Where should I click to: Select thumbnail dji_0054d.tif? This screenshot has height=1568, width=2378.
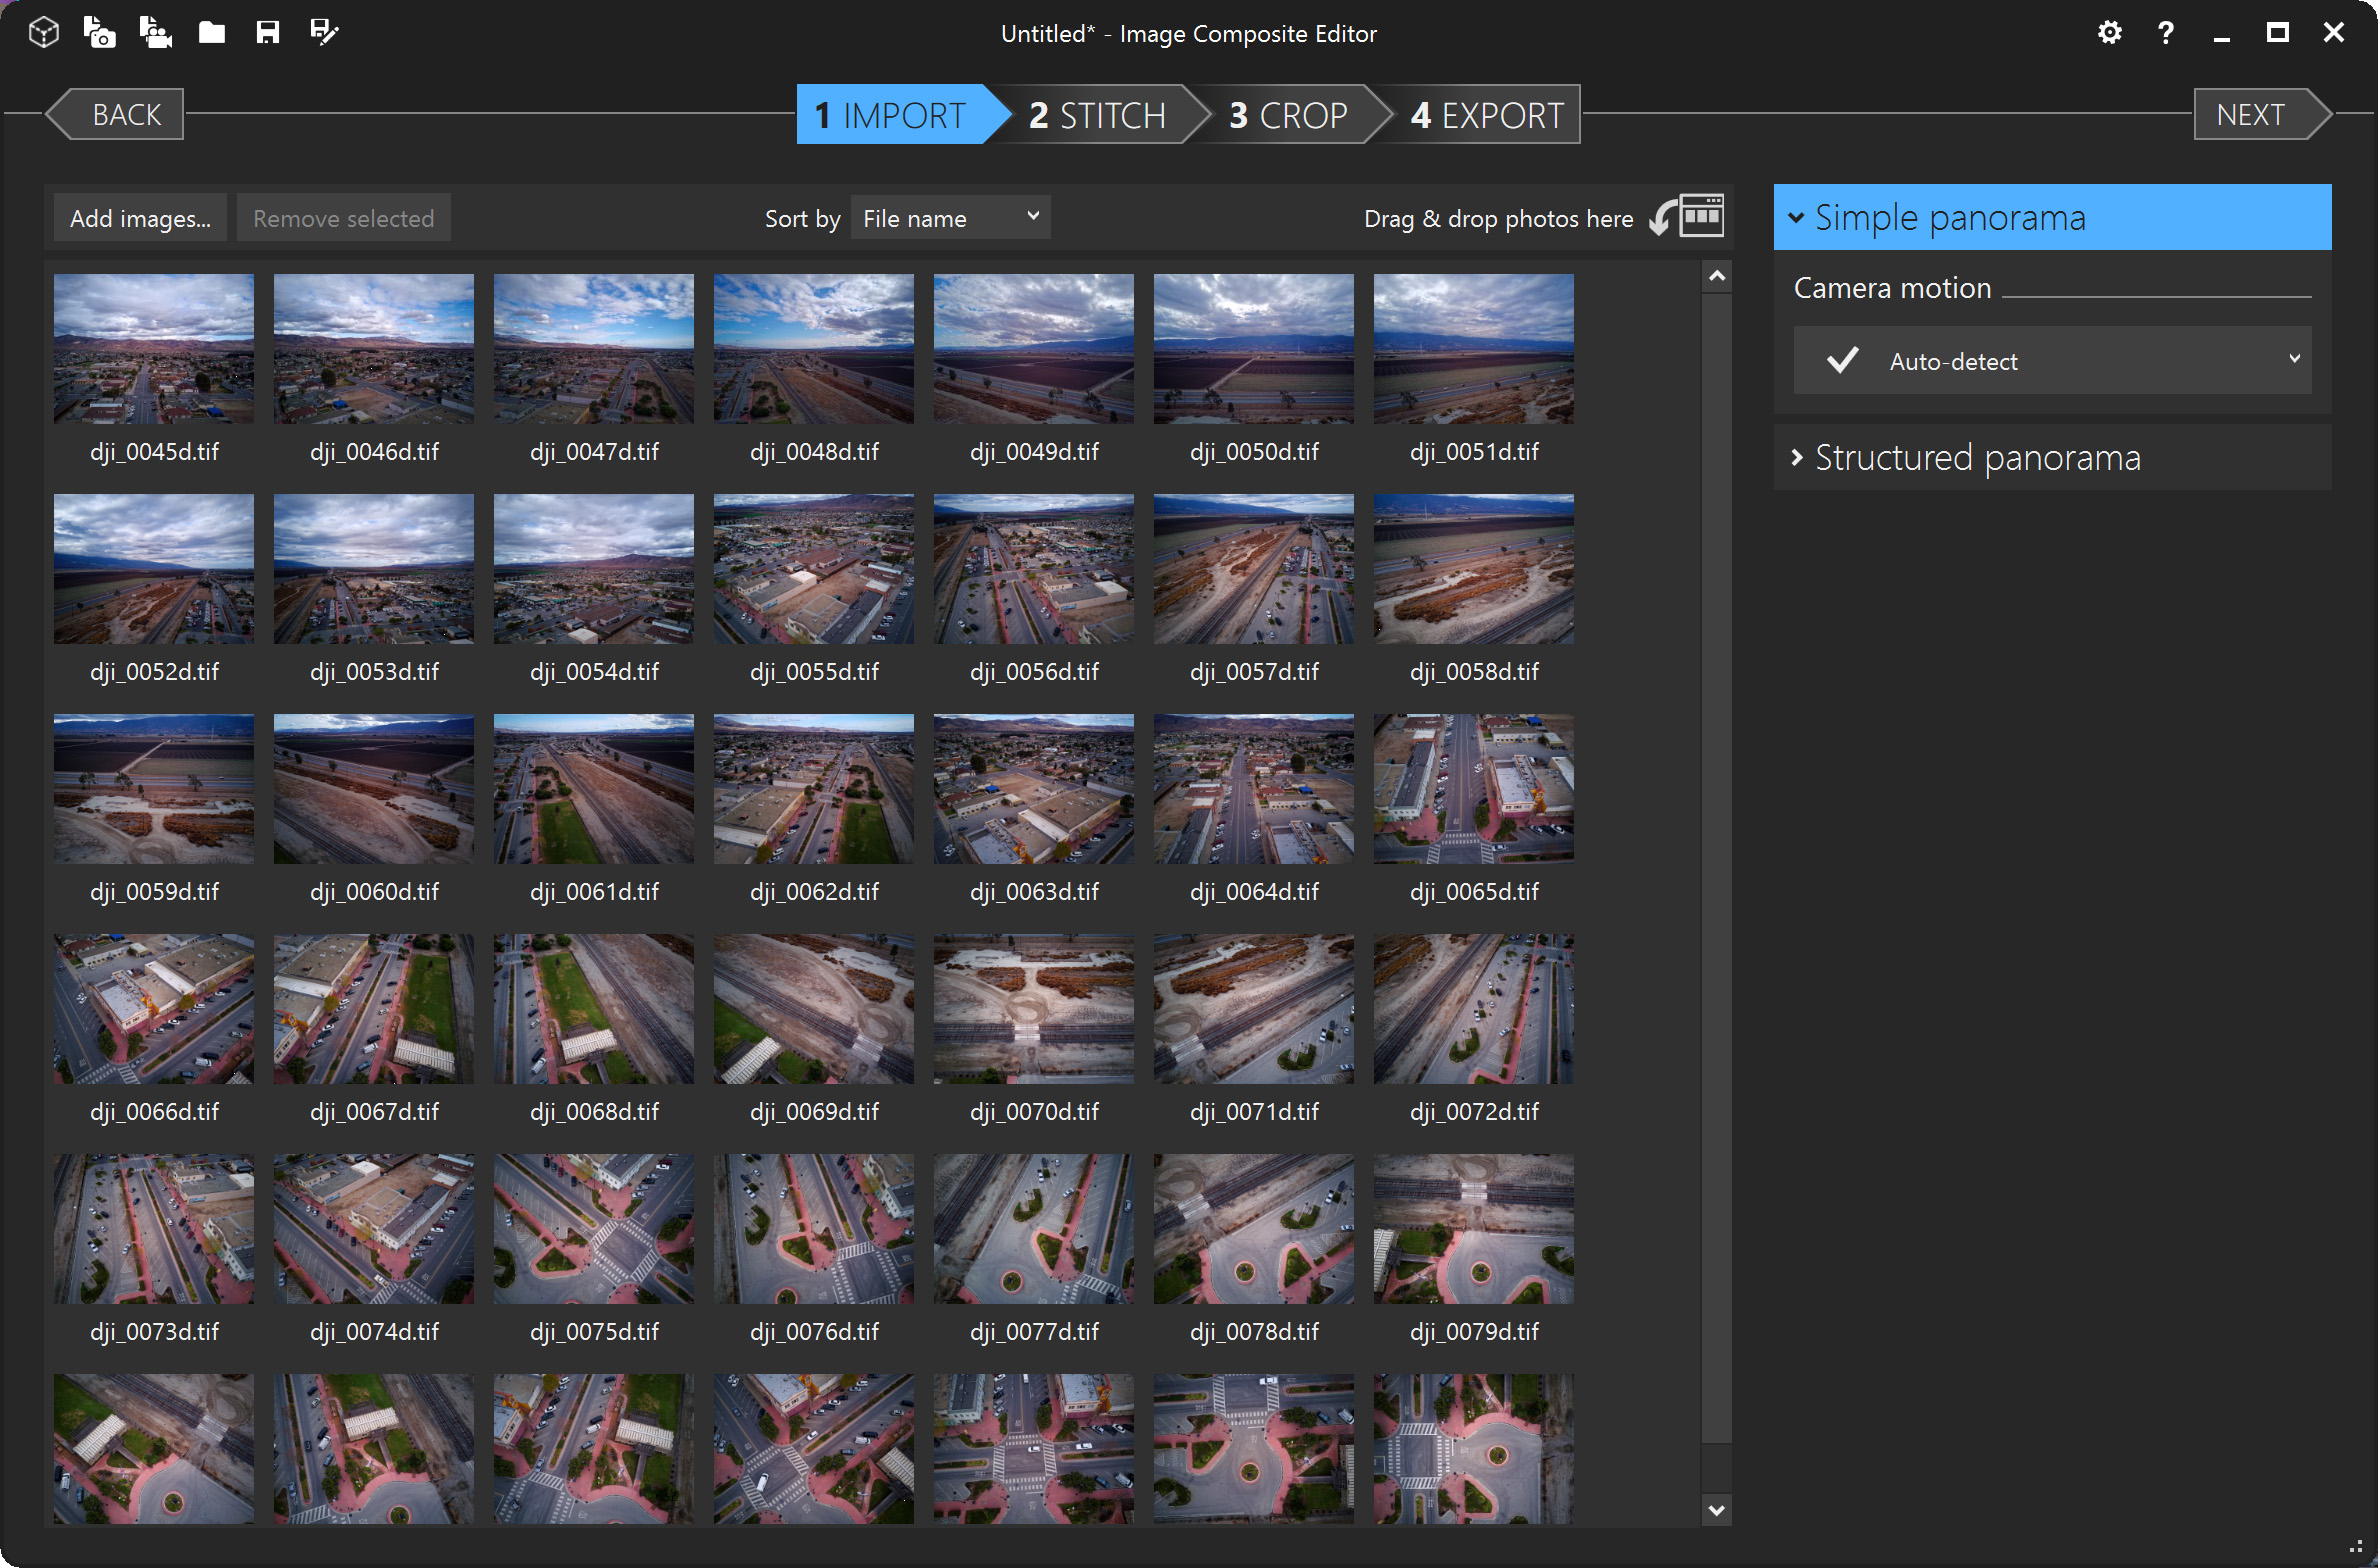tap(594, 569)
